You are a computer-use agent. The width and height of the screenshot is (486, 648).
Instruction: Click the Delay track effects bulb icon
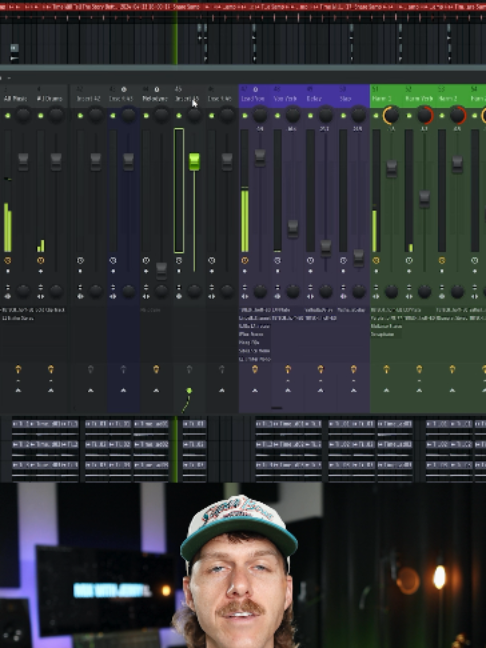point(320,369)
